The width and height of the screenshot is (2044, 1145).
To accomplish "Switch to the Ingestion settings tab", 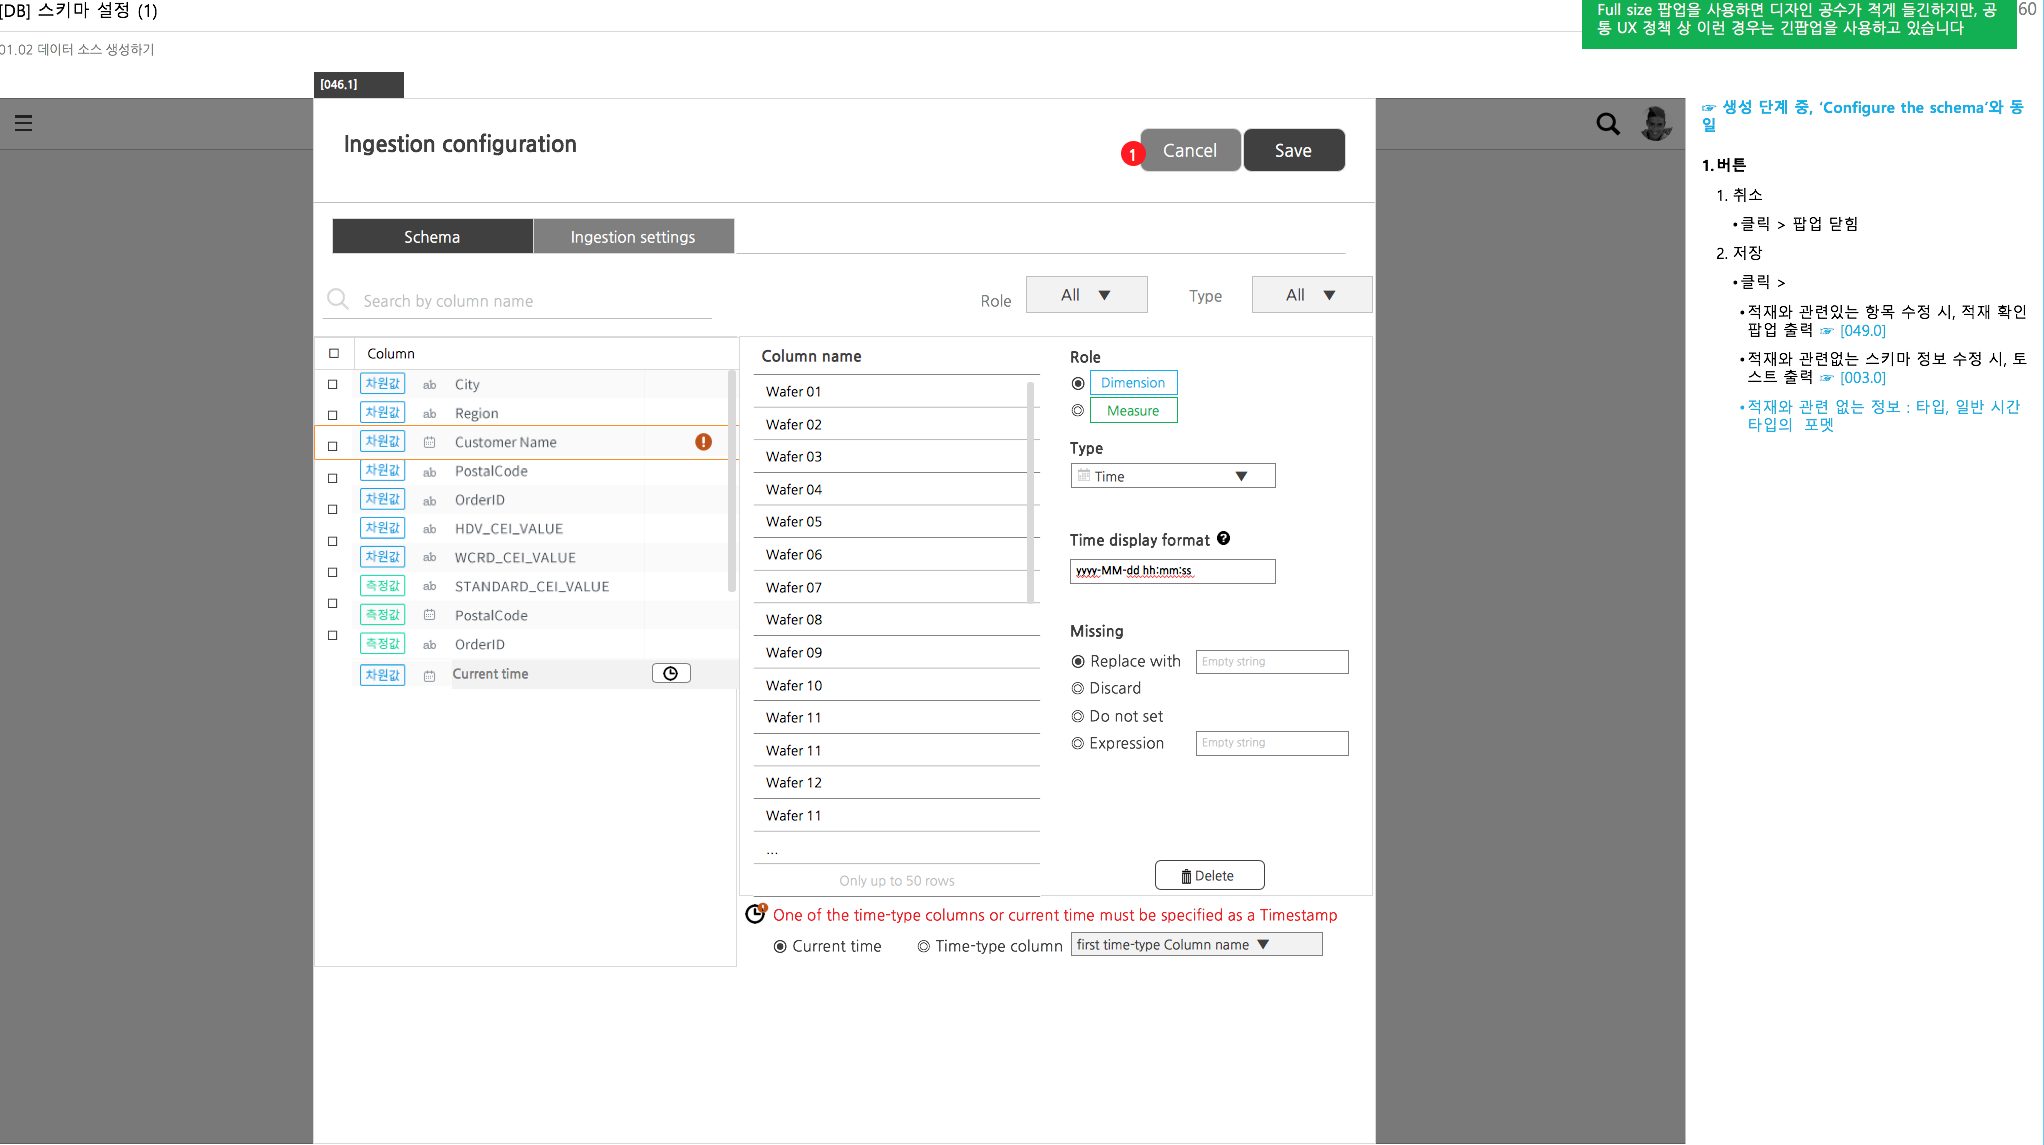I will (x=633, y=237).
